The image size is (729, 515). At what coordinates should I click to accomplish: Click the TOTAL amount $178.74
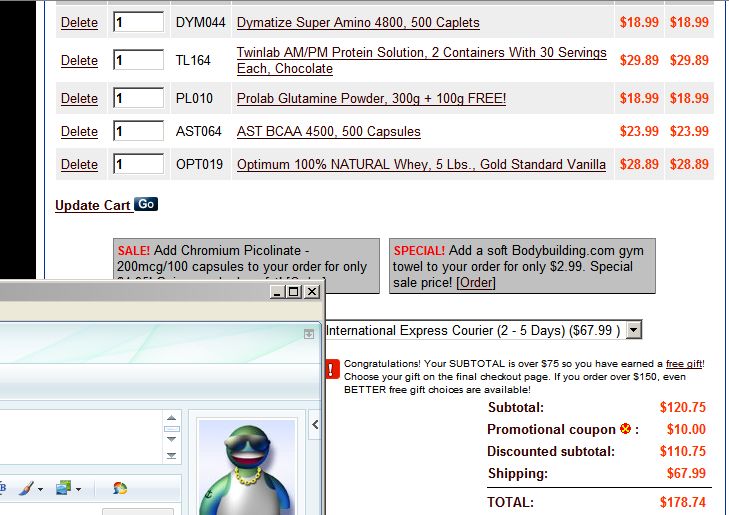tap(683, 502)
